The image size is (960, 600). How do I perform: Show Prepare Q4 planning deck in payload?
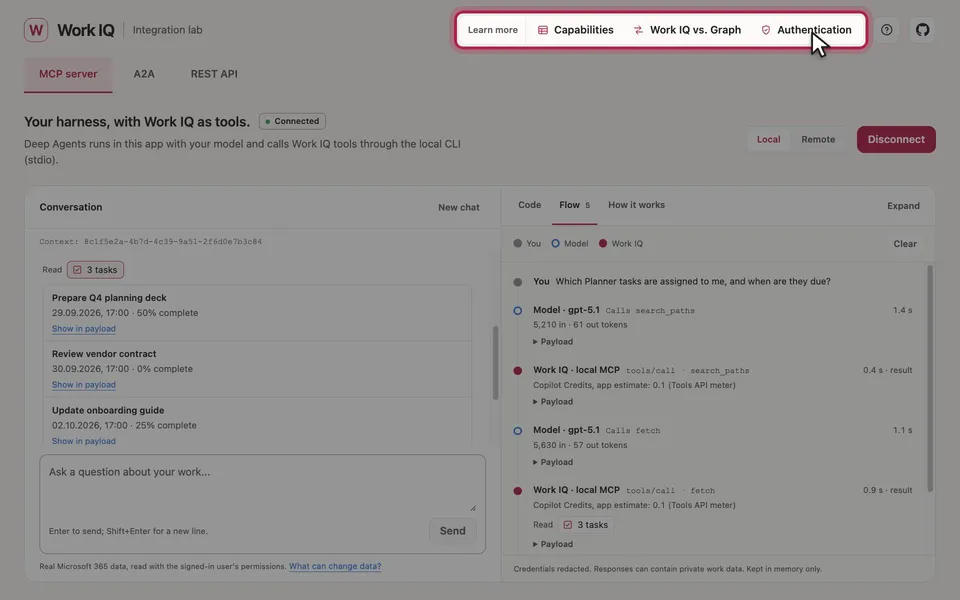[x=84, y=329]
